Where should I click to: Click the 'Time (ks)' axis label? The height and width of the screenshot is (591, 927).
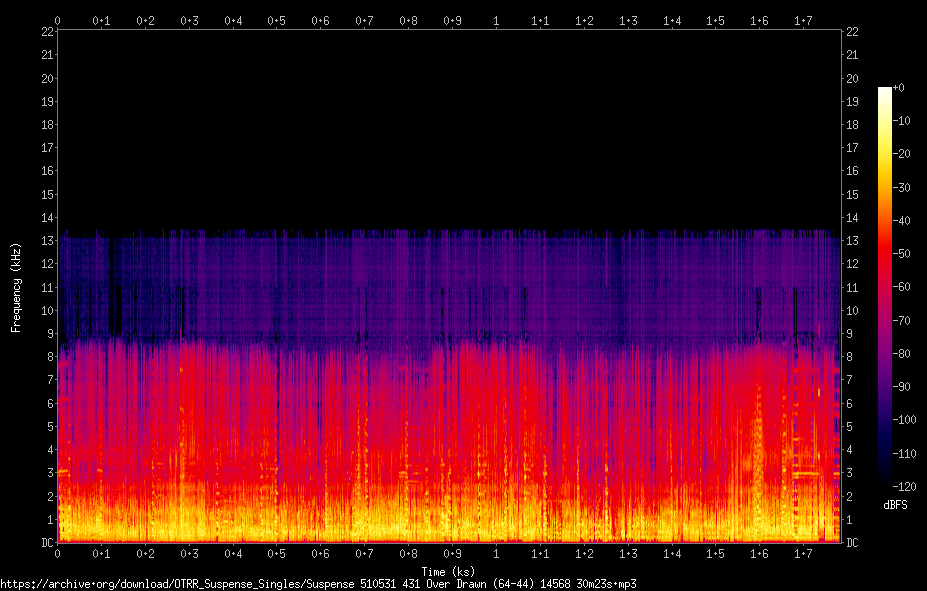point(448,571)
